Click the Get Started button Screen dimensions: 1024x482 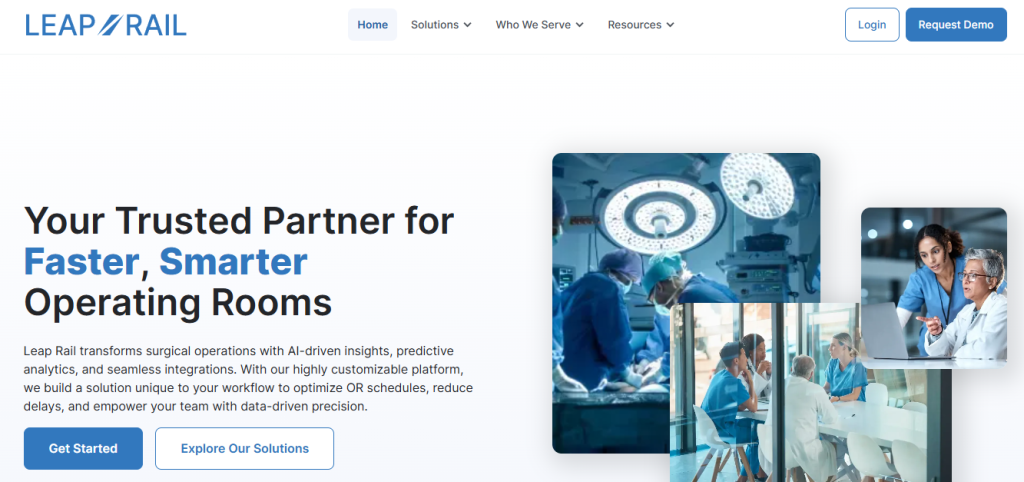click(x=83, y=449)
